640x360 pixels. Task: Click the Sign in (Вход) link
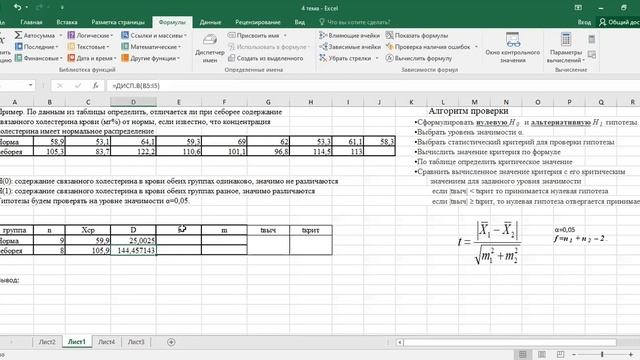pos(584,22)
